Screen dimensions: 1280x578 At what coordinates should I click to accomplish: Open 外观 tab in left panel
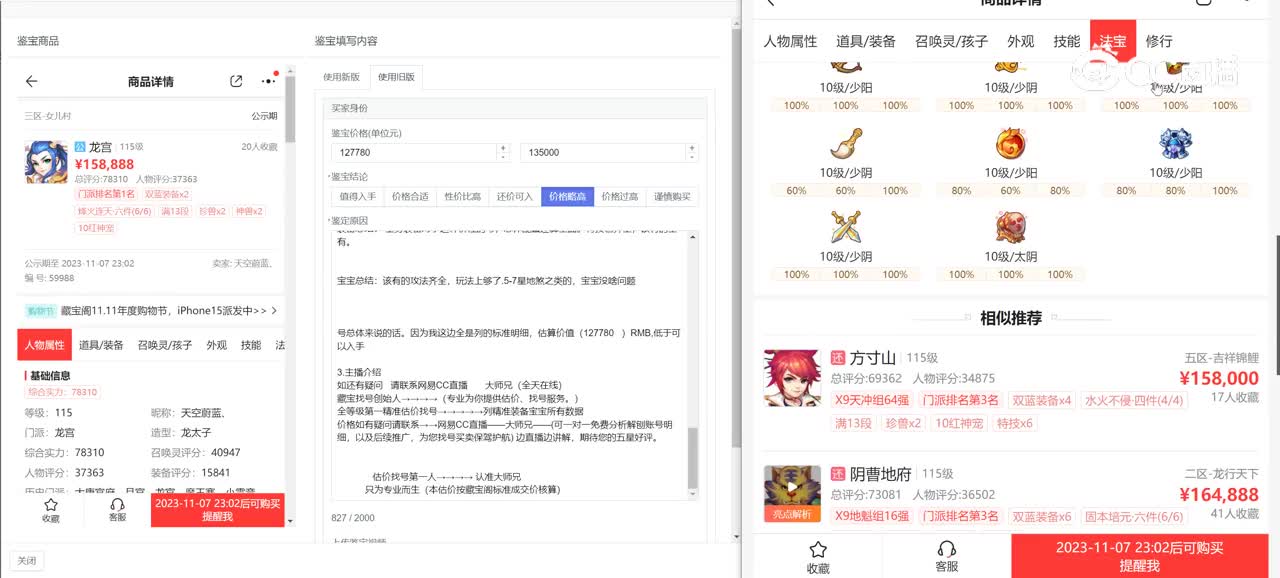coord(217,345)
